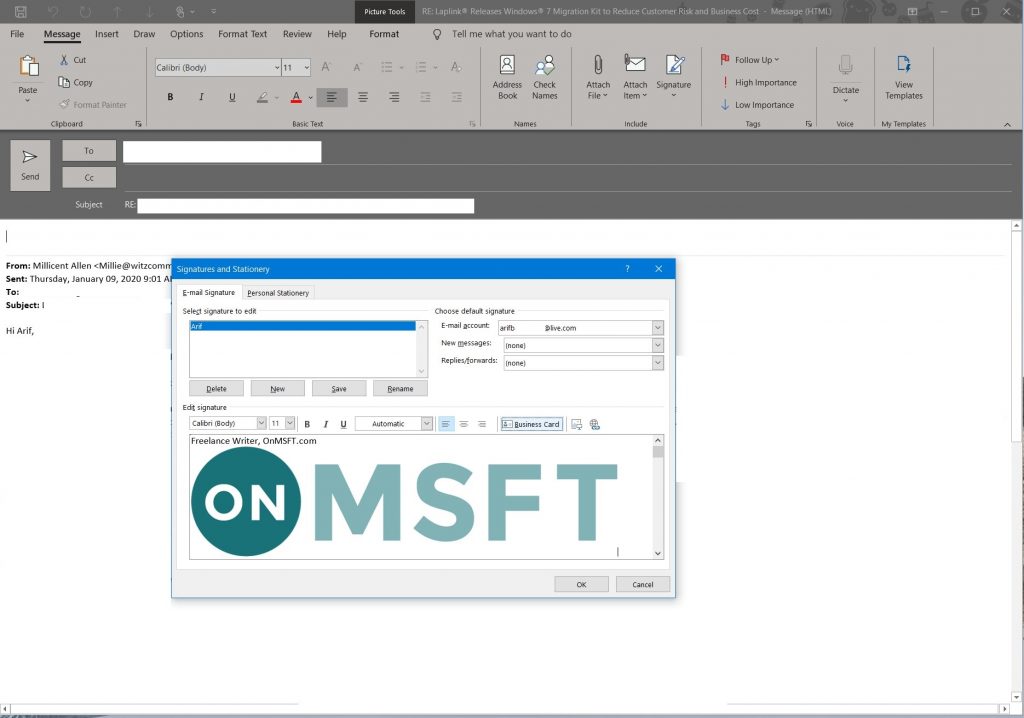1024x718 pixels.
Task: Insert a picture into the signature
Action: [577, 424]
